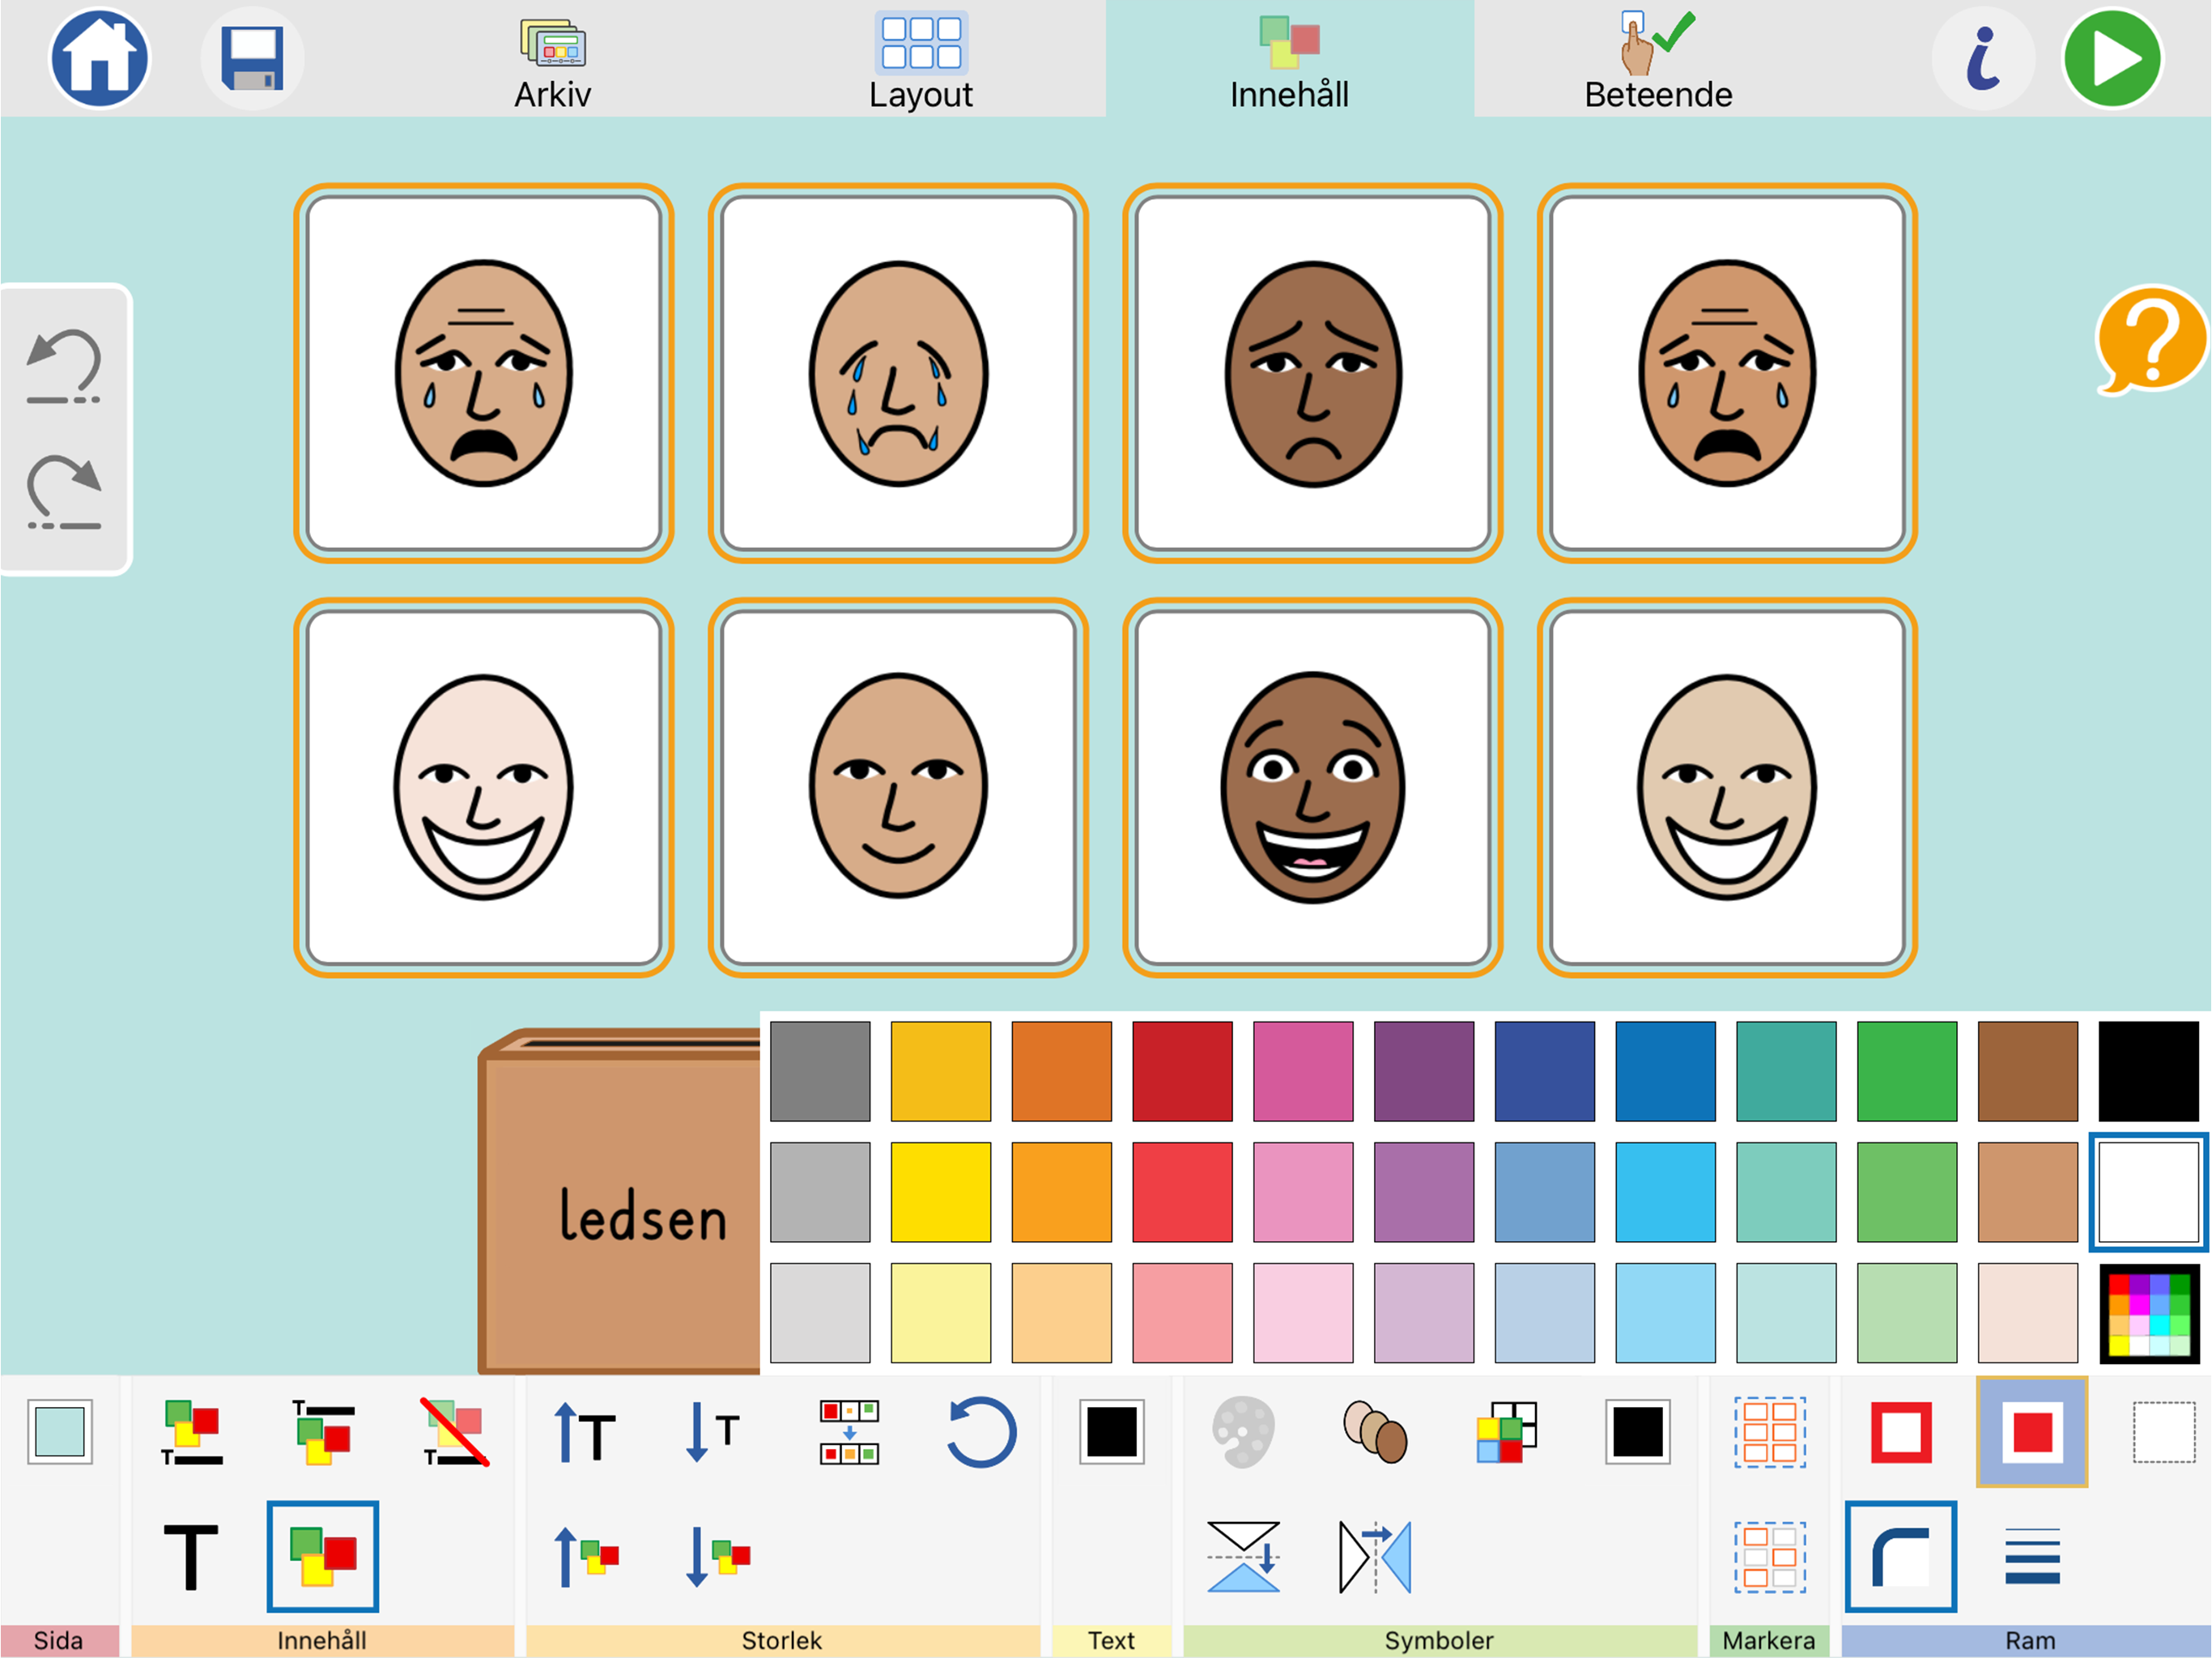Remove symbol, keep text only
Viewport: 2212px width, 1658px height.
tap(454, 1432)
